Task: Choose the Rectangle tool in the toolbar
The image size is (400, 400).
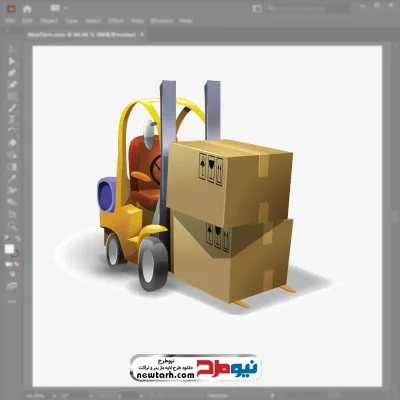Action: pos(12,96)
